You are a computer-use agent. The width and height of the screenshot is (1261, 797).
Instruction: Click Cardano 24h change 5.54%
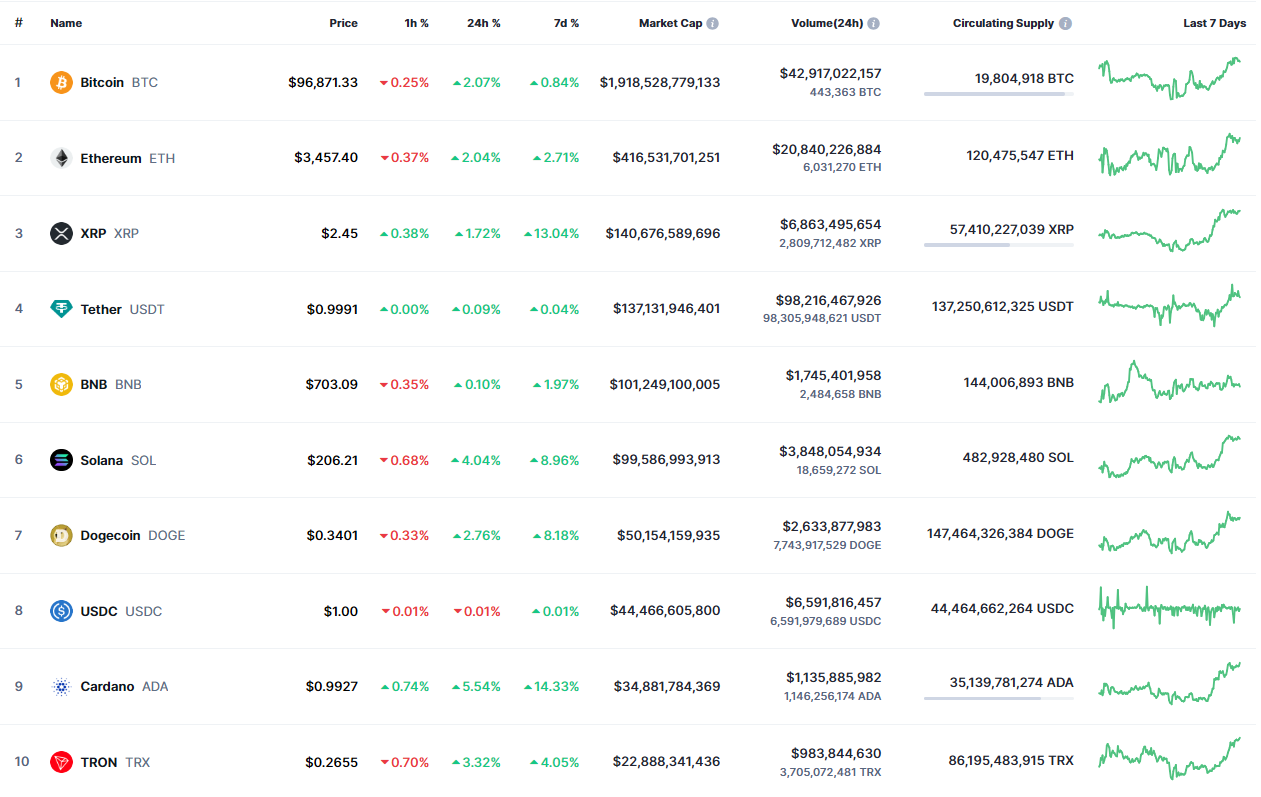point(476,686)
